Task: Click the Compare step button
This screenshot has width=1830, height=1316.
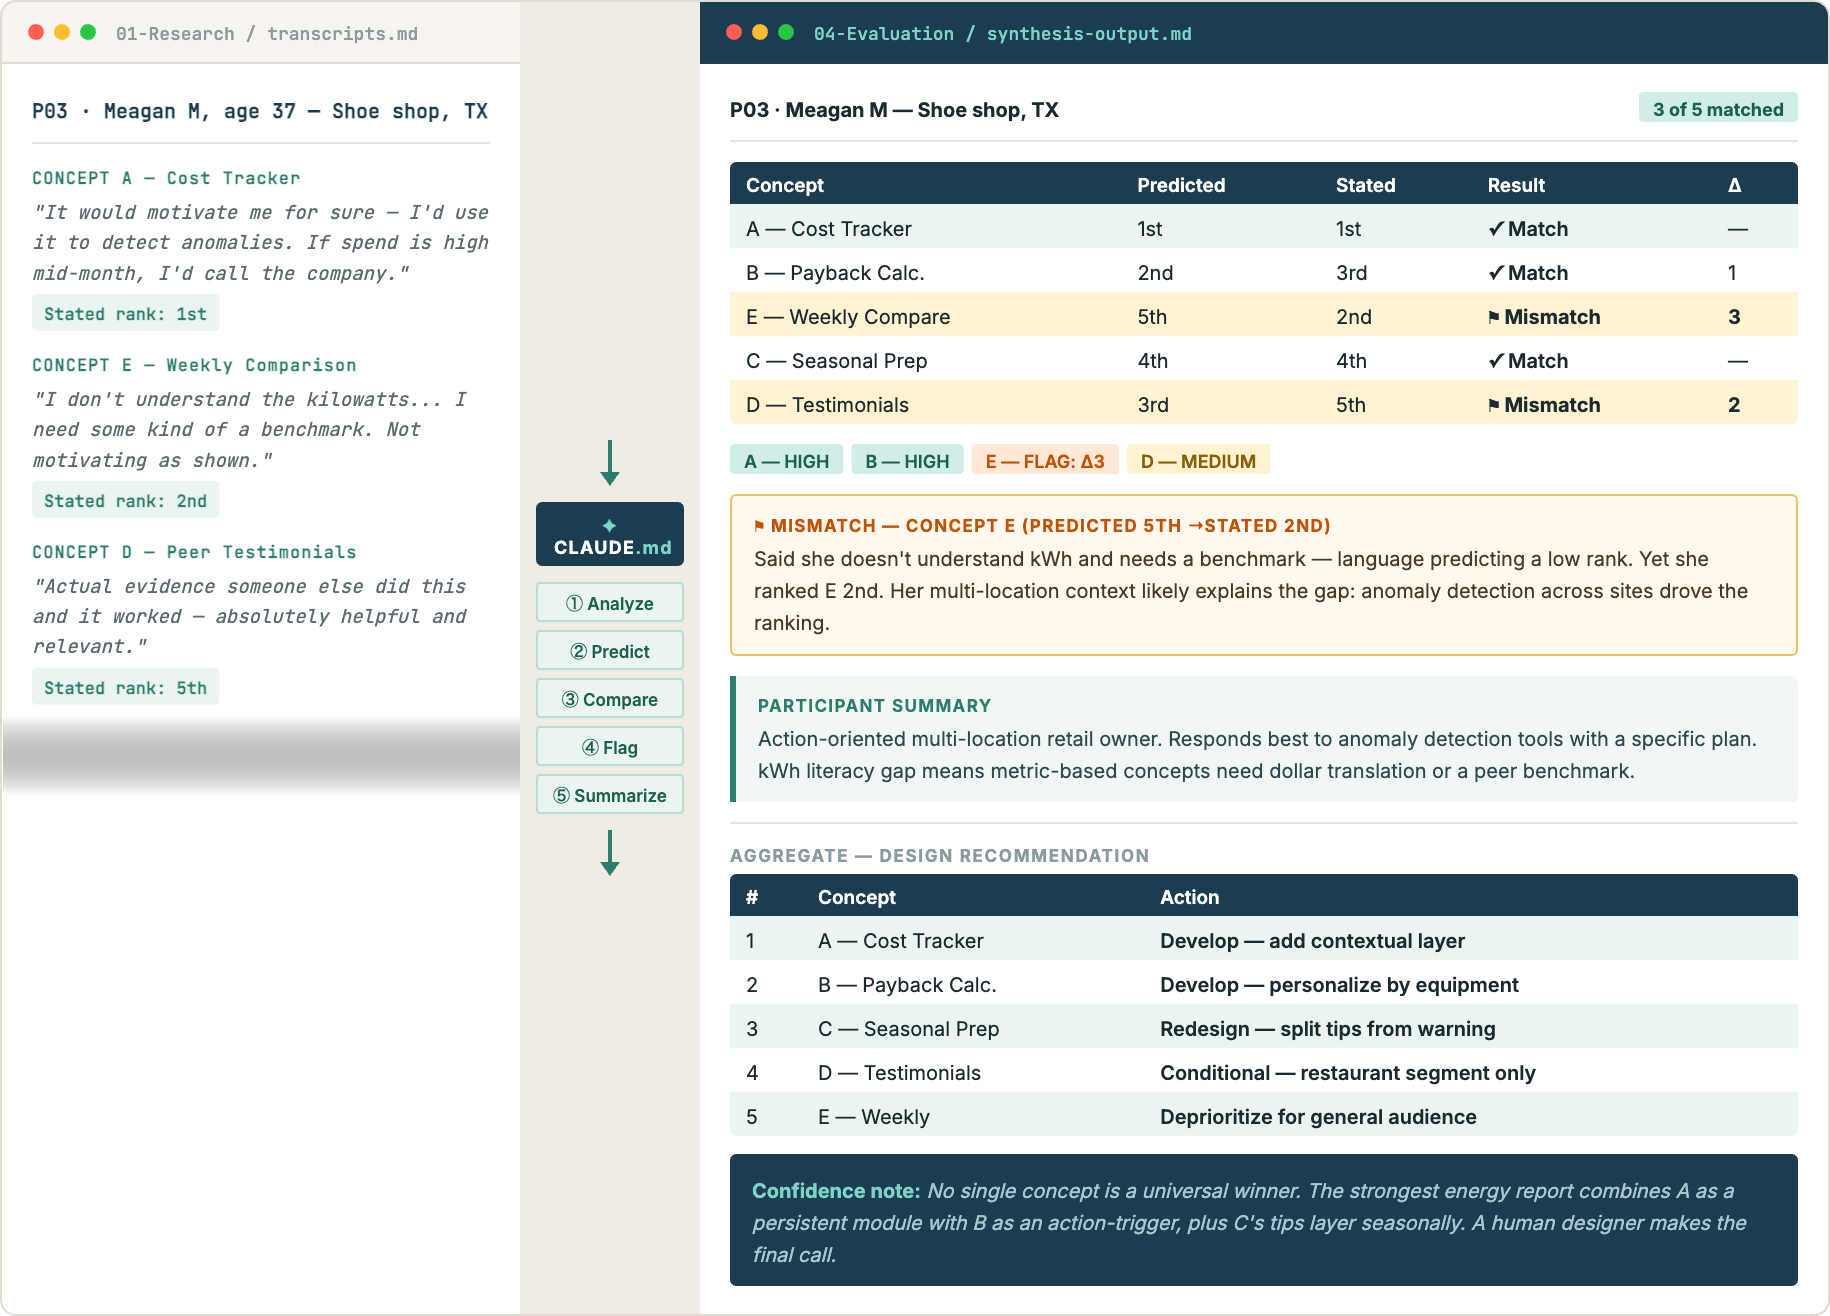Action: [x=610, y=699]
